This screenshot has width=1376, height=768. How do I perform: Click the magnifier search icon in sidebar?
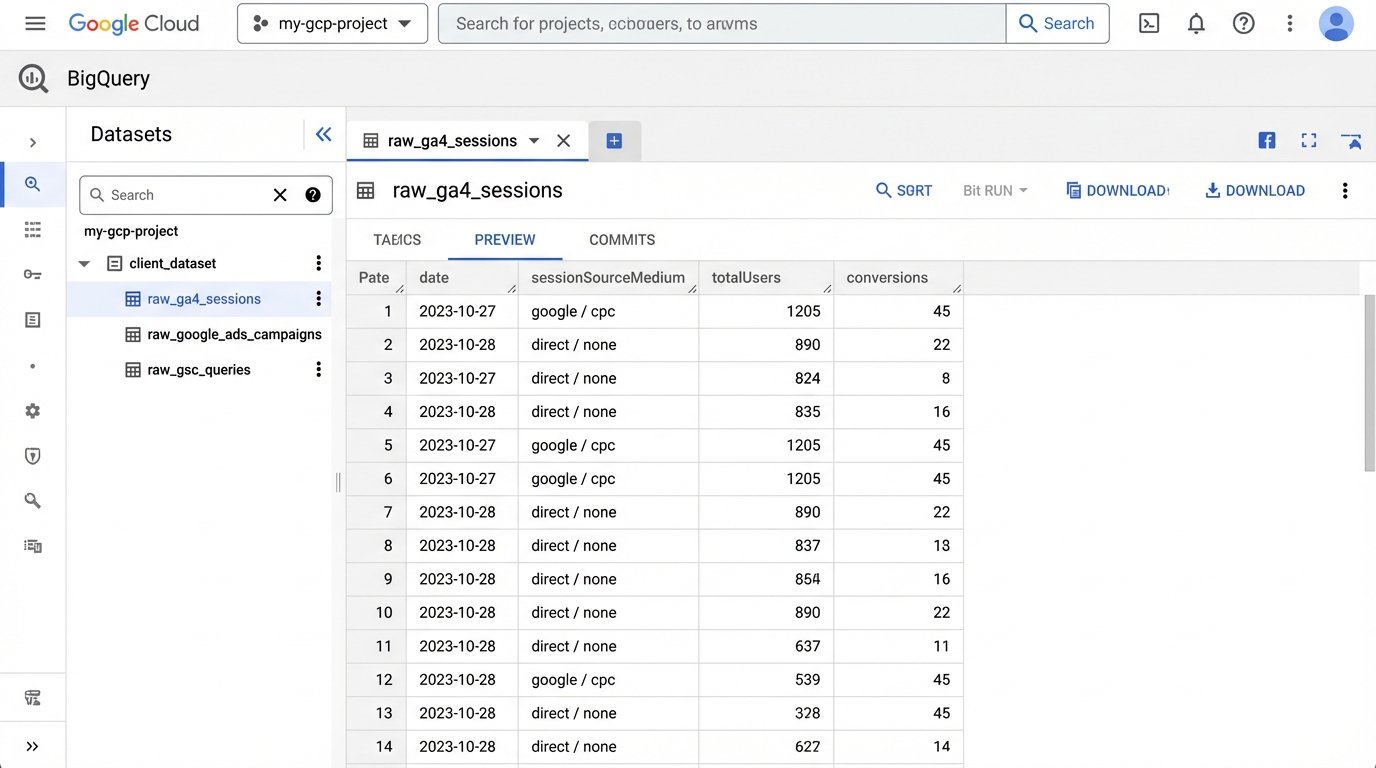(x=33, y=499)
